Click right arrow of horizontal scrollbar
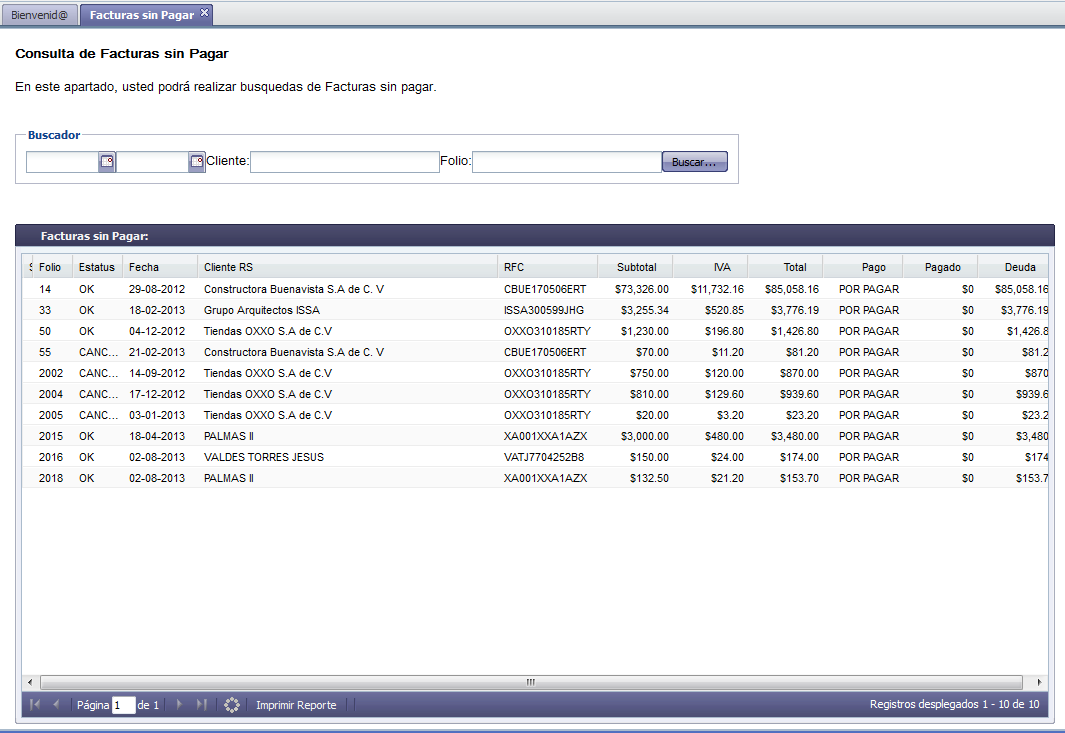The height and width of the screenshot is (733, 1065). click(1040, 682)
